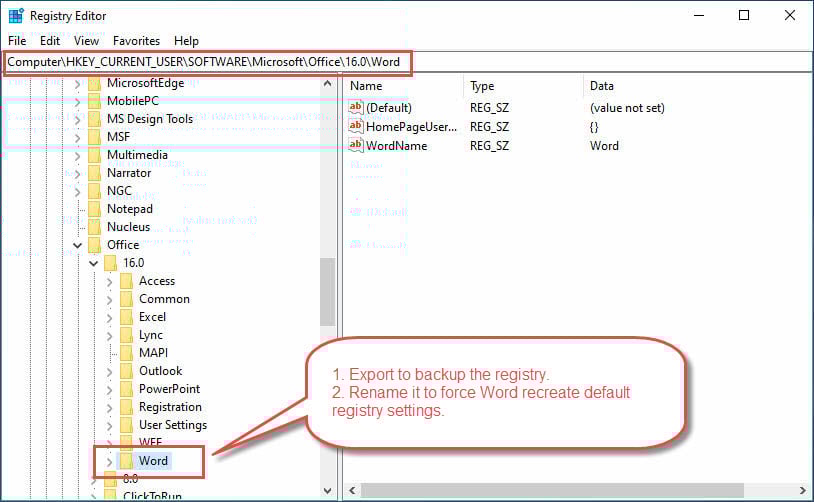The image size is (814, 502).
Task: Expand the Access key
Action: (110, 282)
